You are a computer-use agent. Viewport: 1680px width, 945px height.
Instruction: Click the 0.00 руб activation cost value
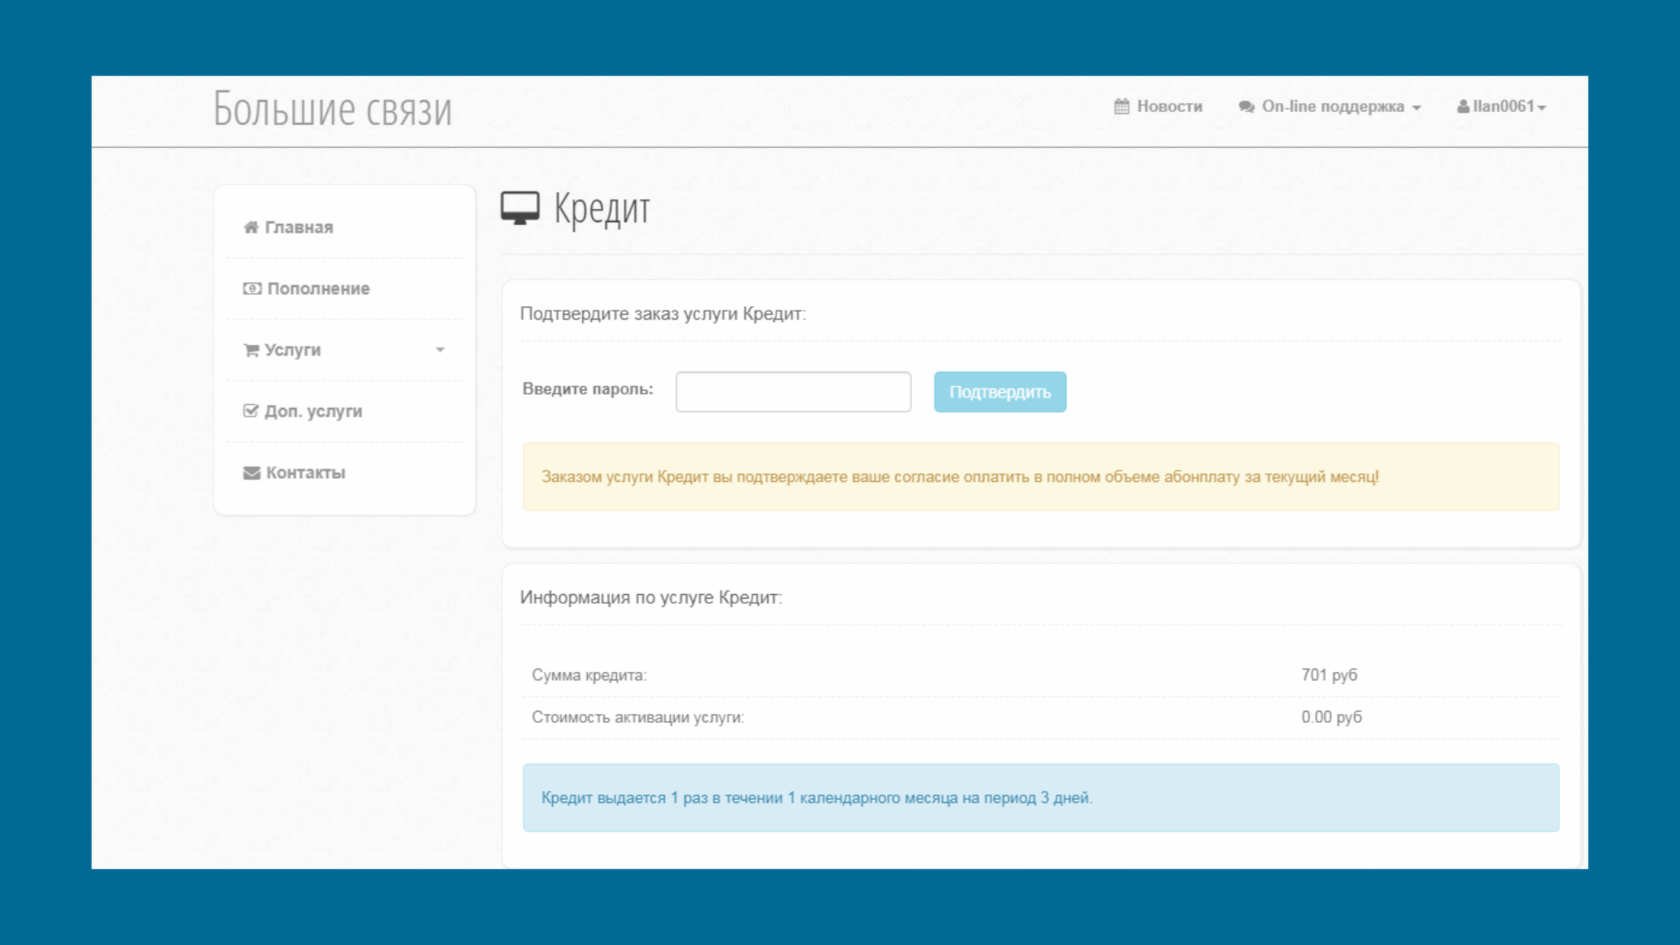[1331, 717]
